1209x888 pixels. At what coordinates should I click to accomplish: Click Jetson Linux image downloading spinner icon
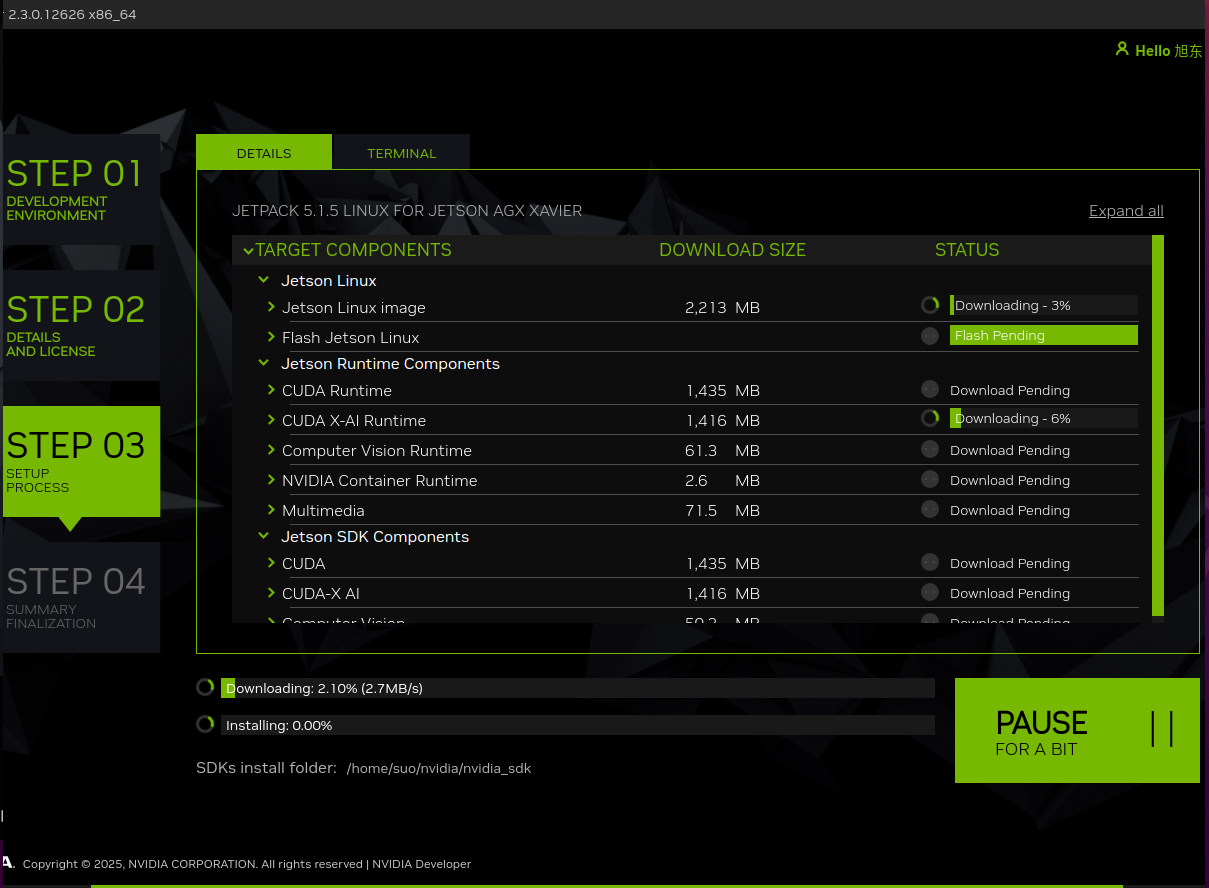[930, 305]
